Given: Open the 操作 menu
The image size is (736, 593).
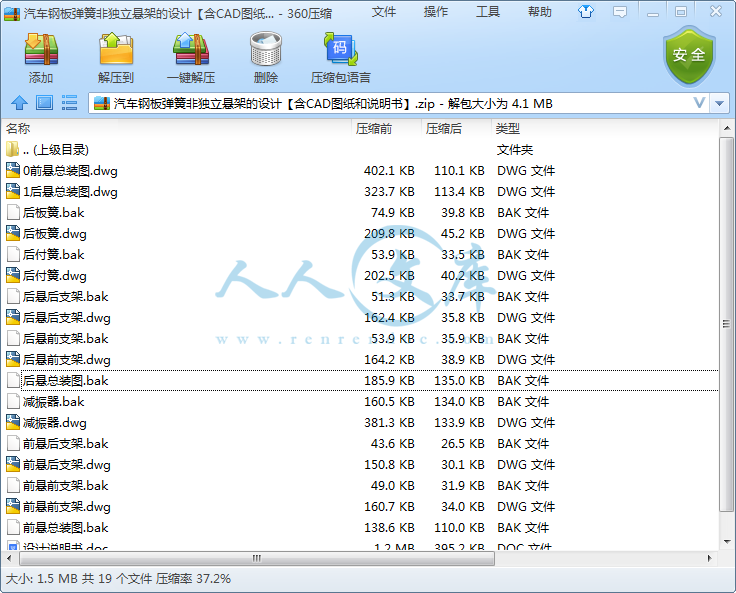Looking at the screenshot, I should (436, 12).
